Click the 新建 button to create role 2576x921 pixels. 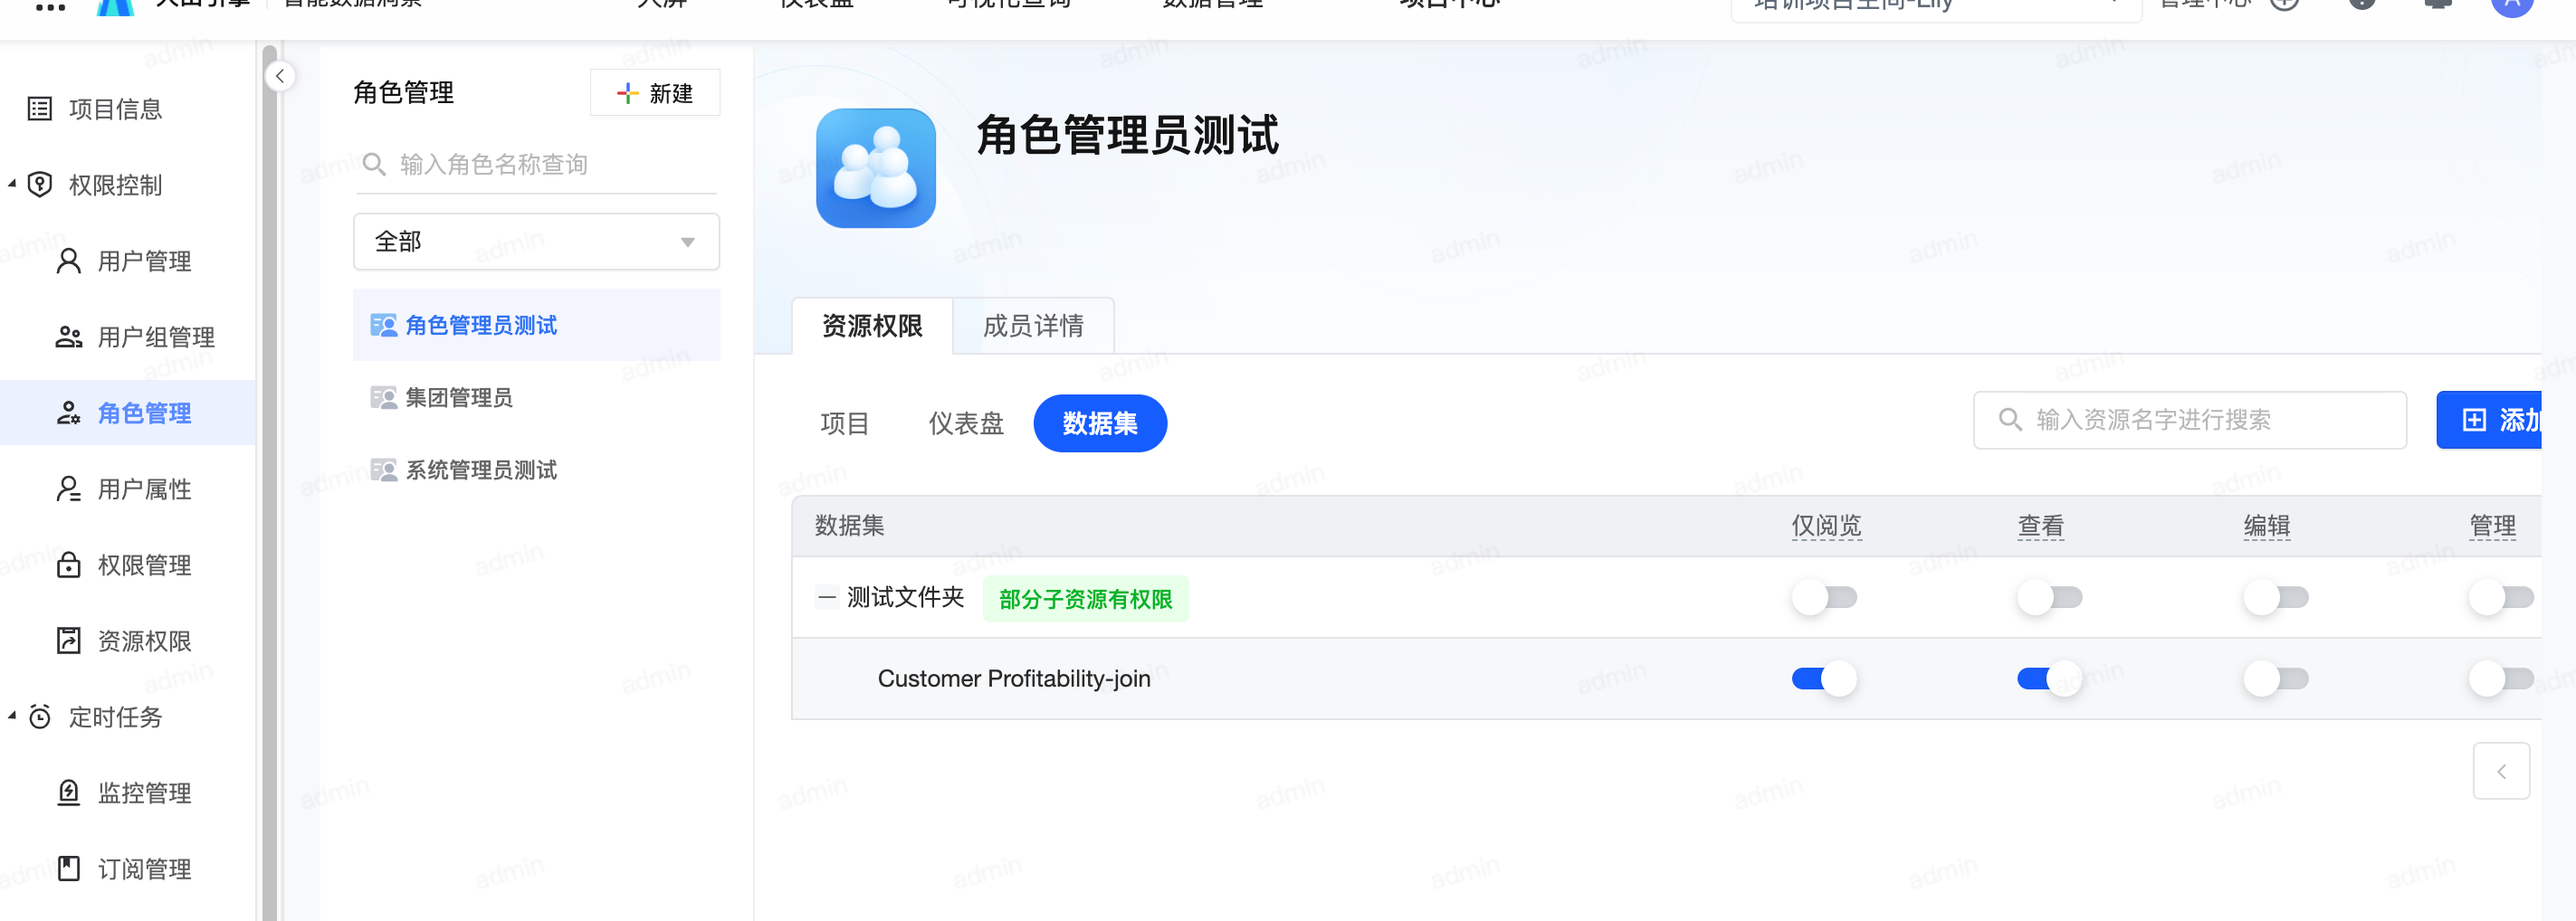(655, 93)
